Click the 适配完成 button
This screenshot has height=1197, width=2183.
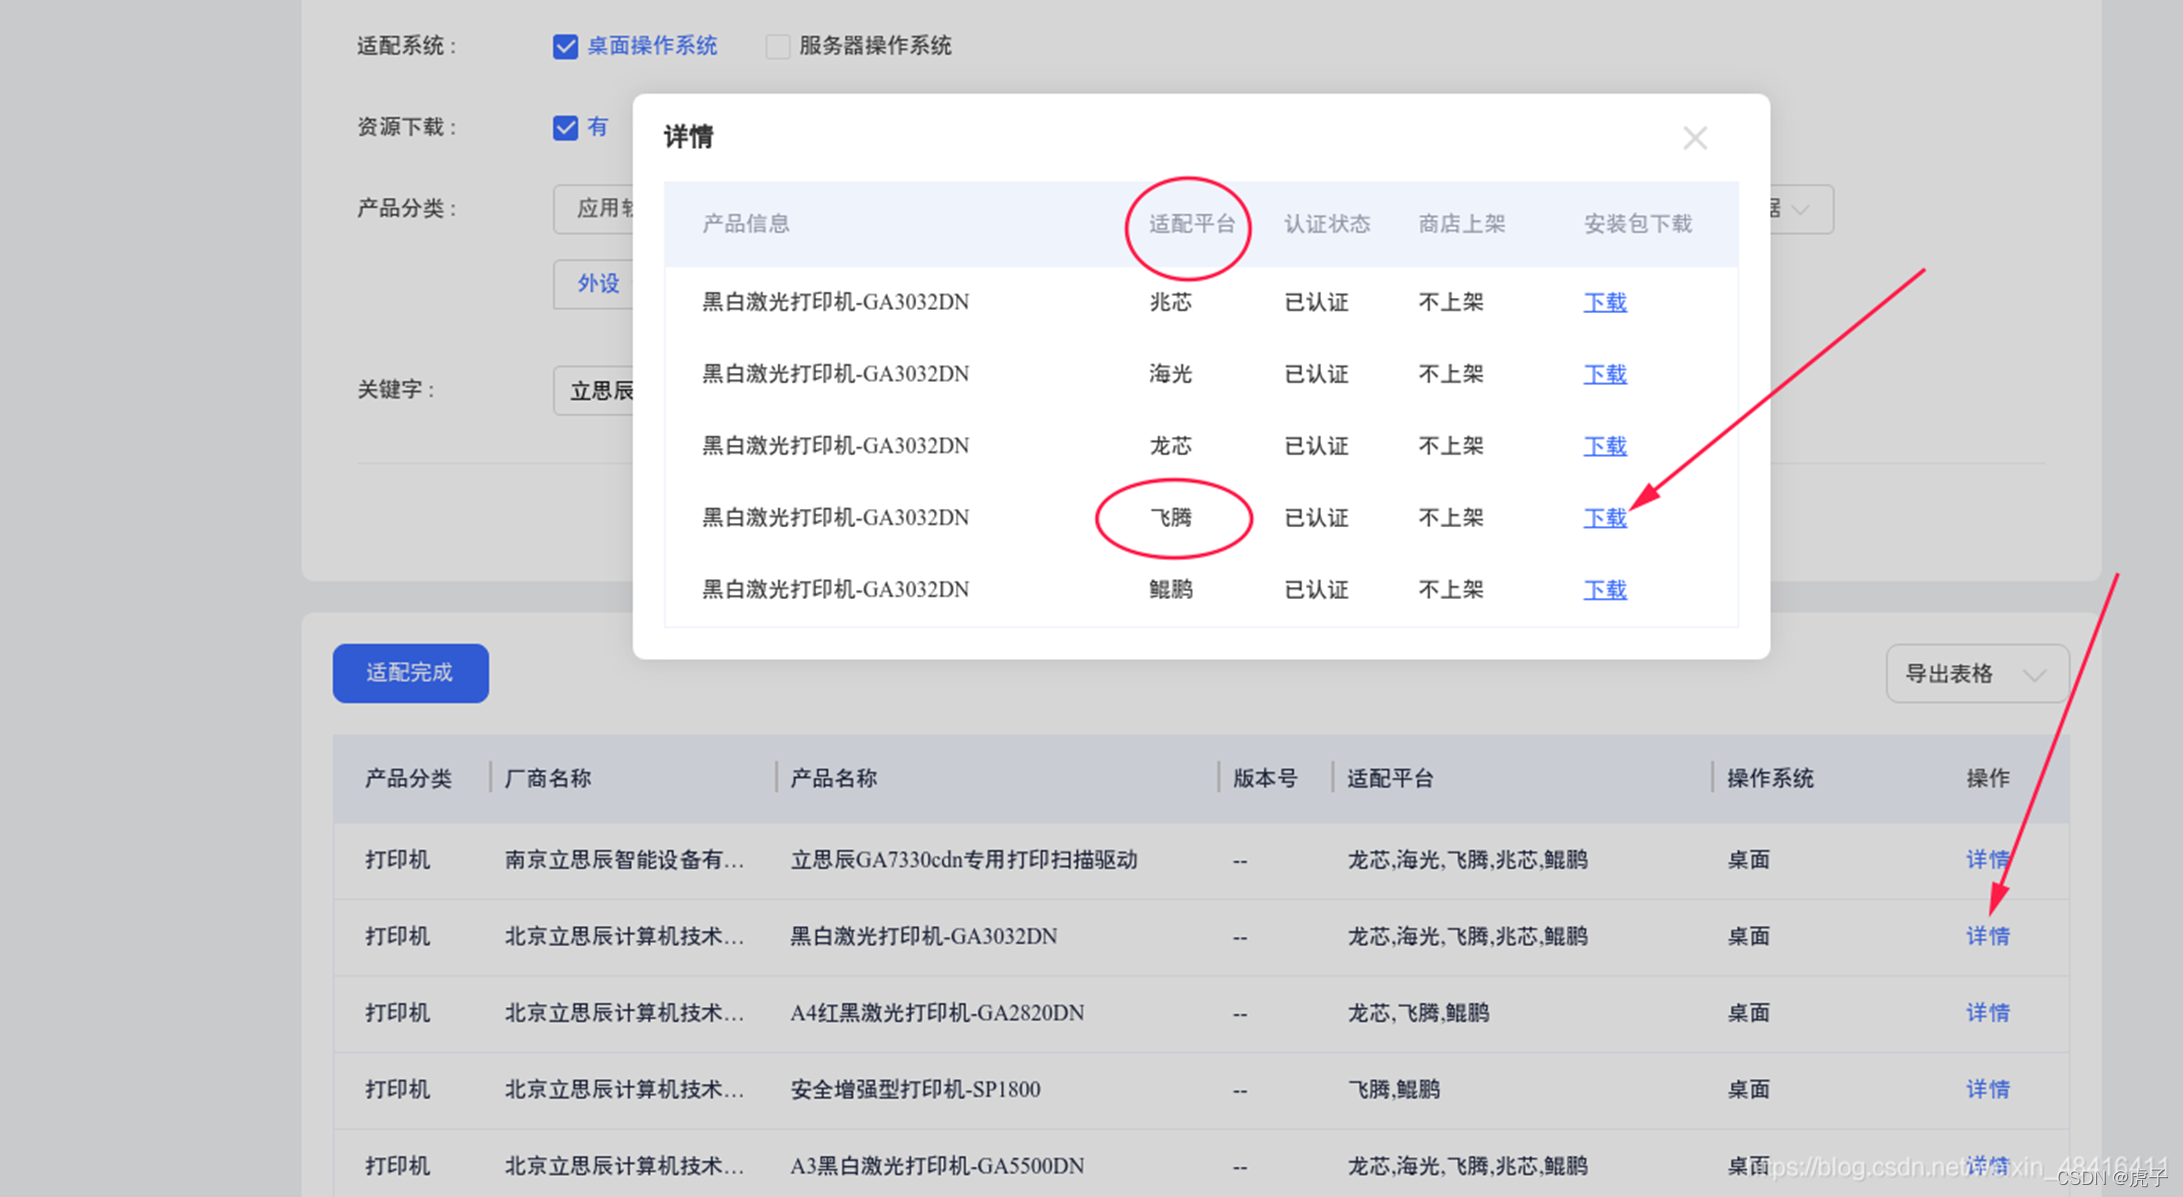pyautogui.click(x=410, y=673)
